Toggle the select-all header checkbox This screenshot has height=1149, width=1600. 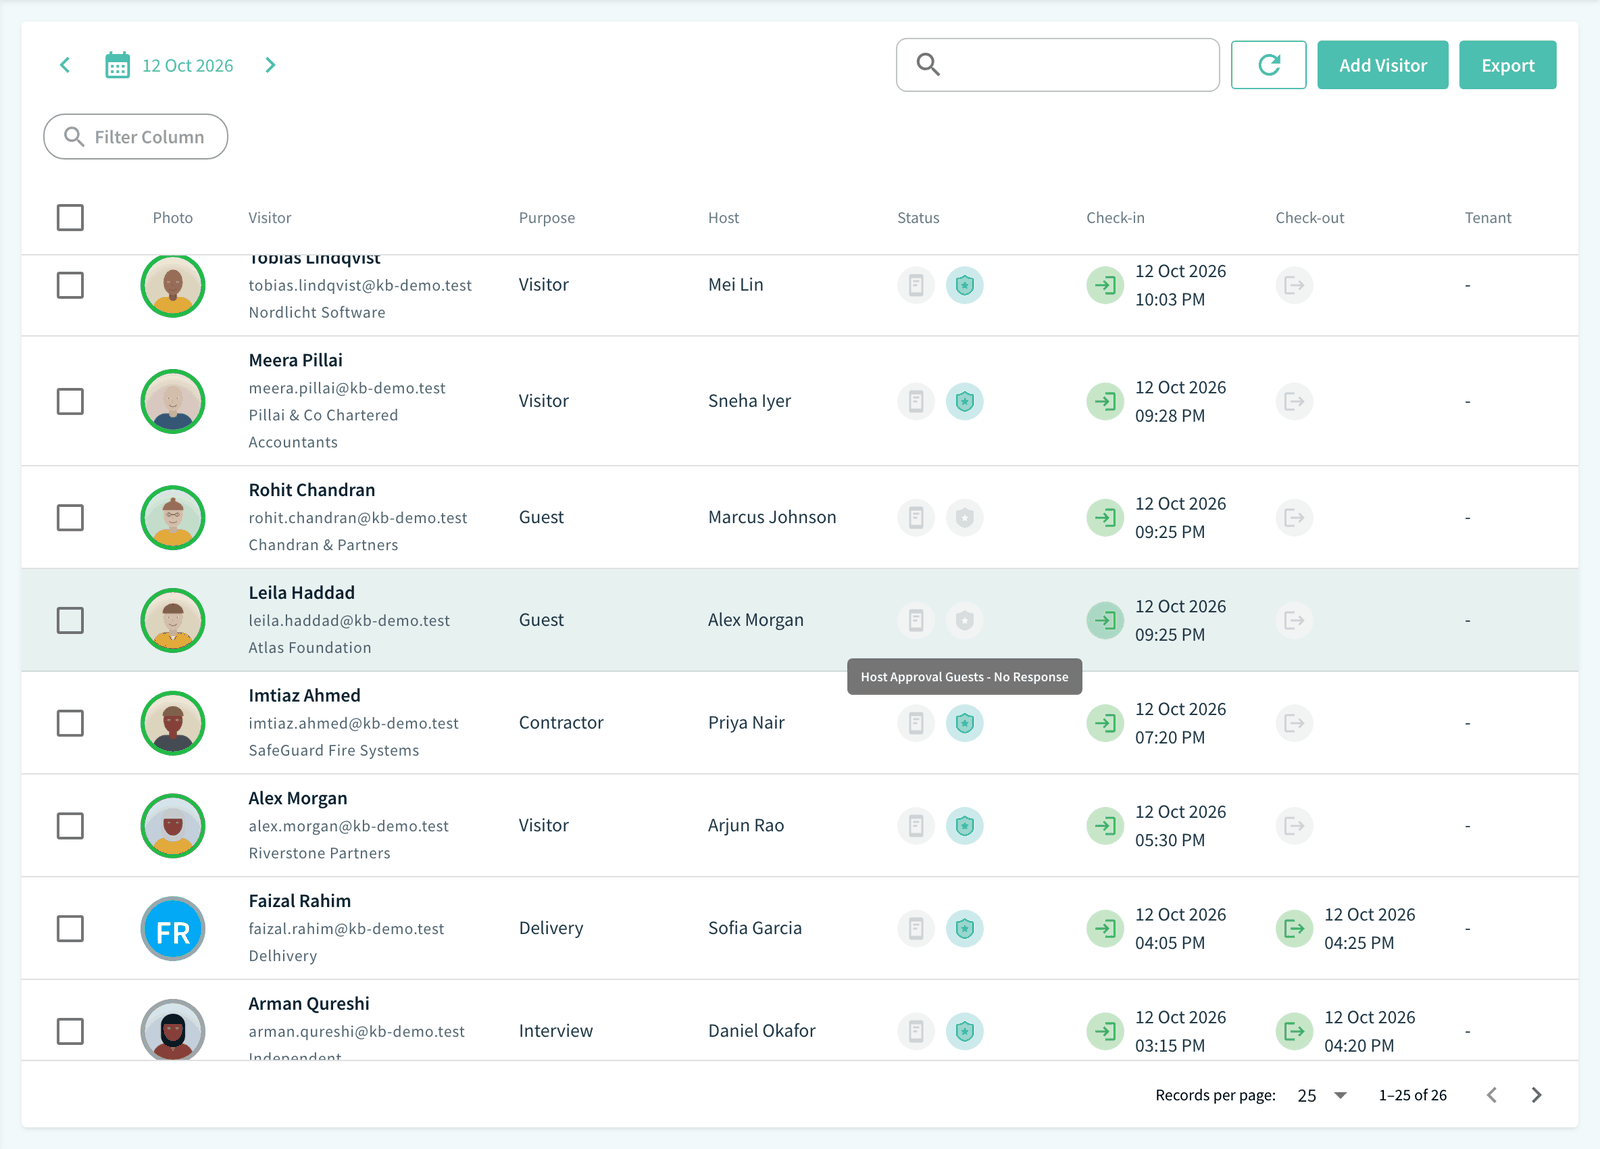70,217
